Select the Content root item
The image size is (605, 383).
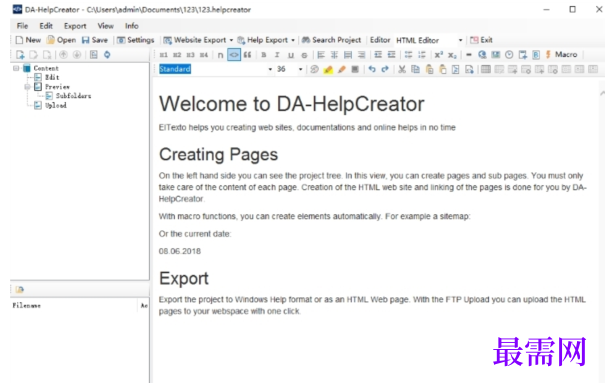tap(46, 68)
